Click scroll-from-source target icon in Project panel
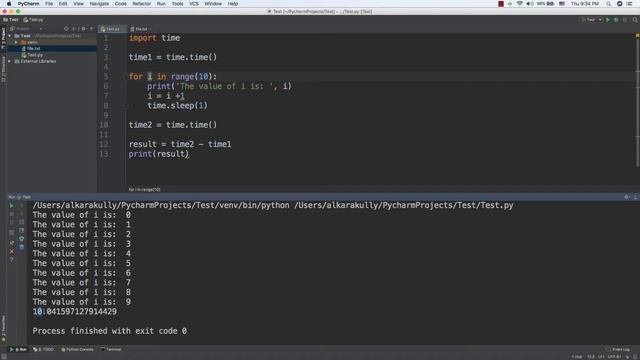 coord(66,29)
